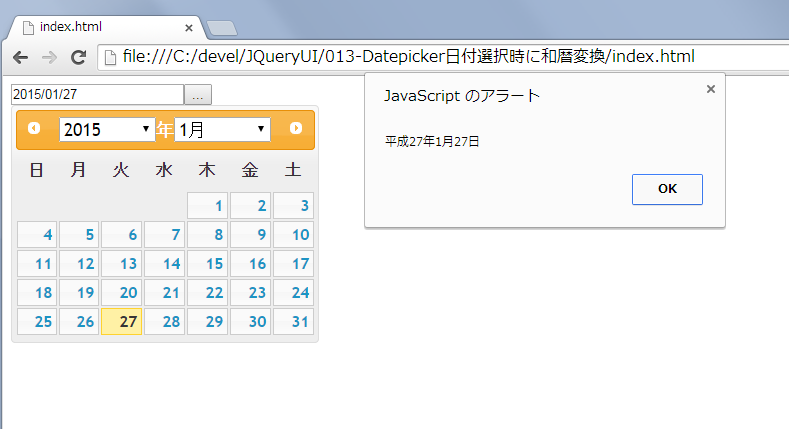
Task: Select day 12 in the calendar
Action: pyautogui.click(x=80, y=264)
